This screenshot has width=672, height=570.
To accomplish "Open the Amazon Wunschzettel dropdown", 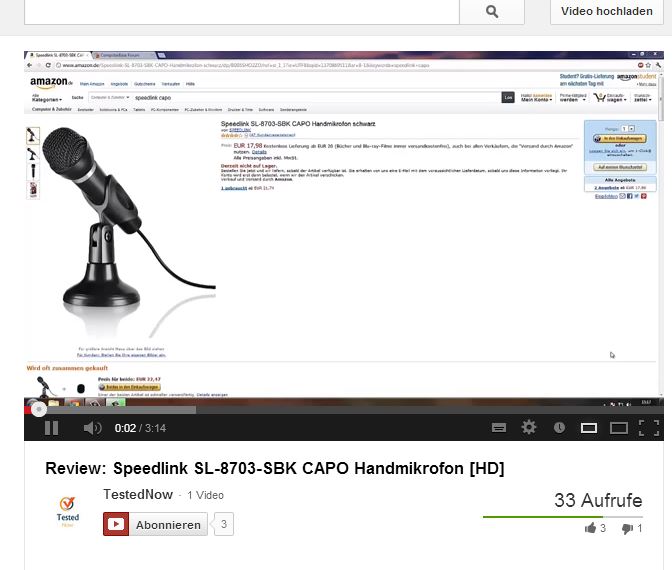I will pos(643,98).
